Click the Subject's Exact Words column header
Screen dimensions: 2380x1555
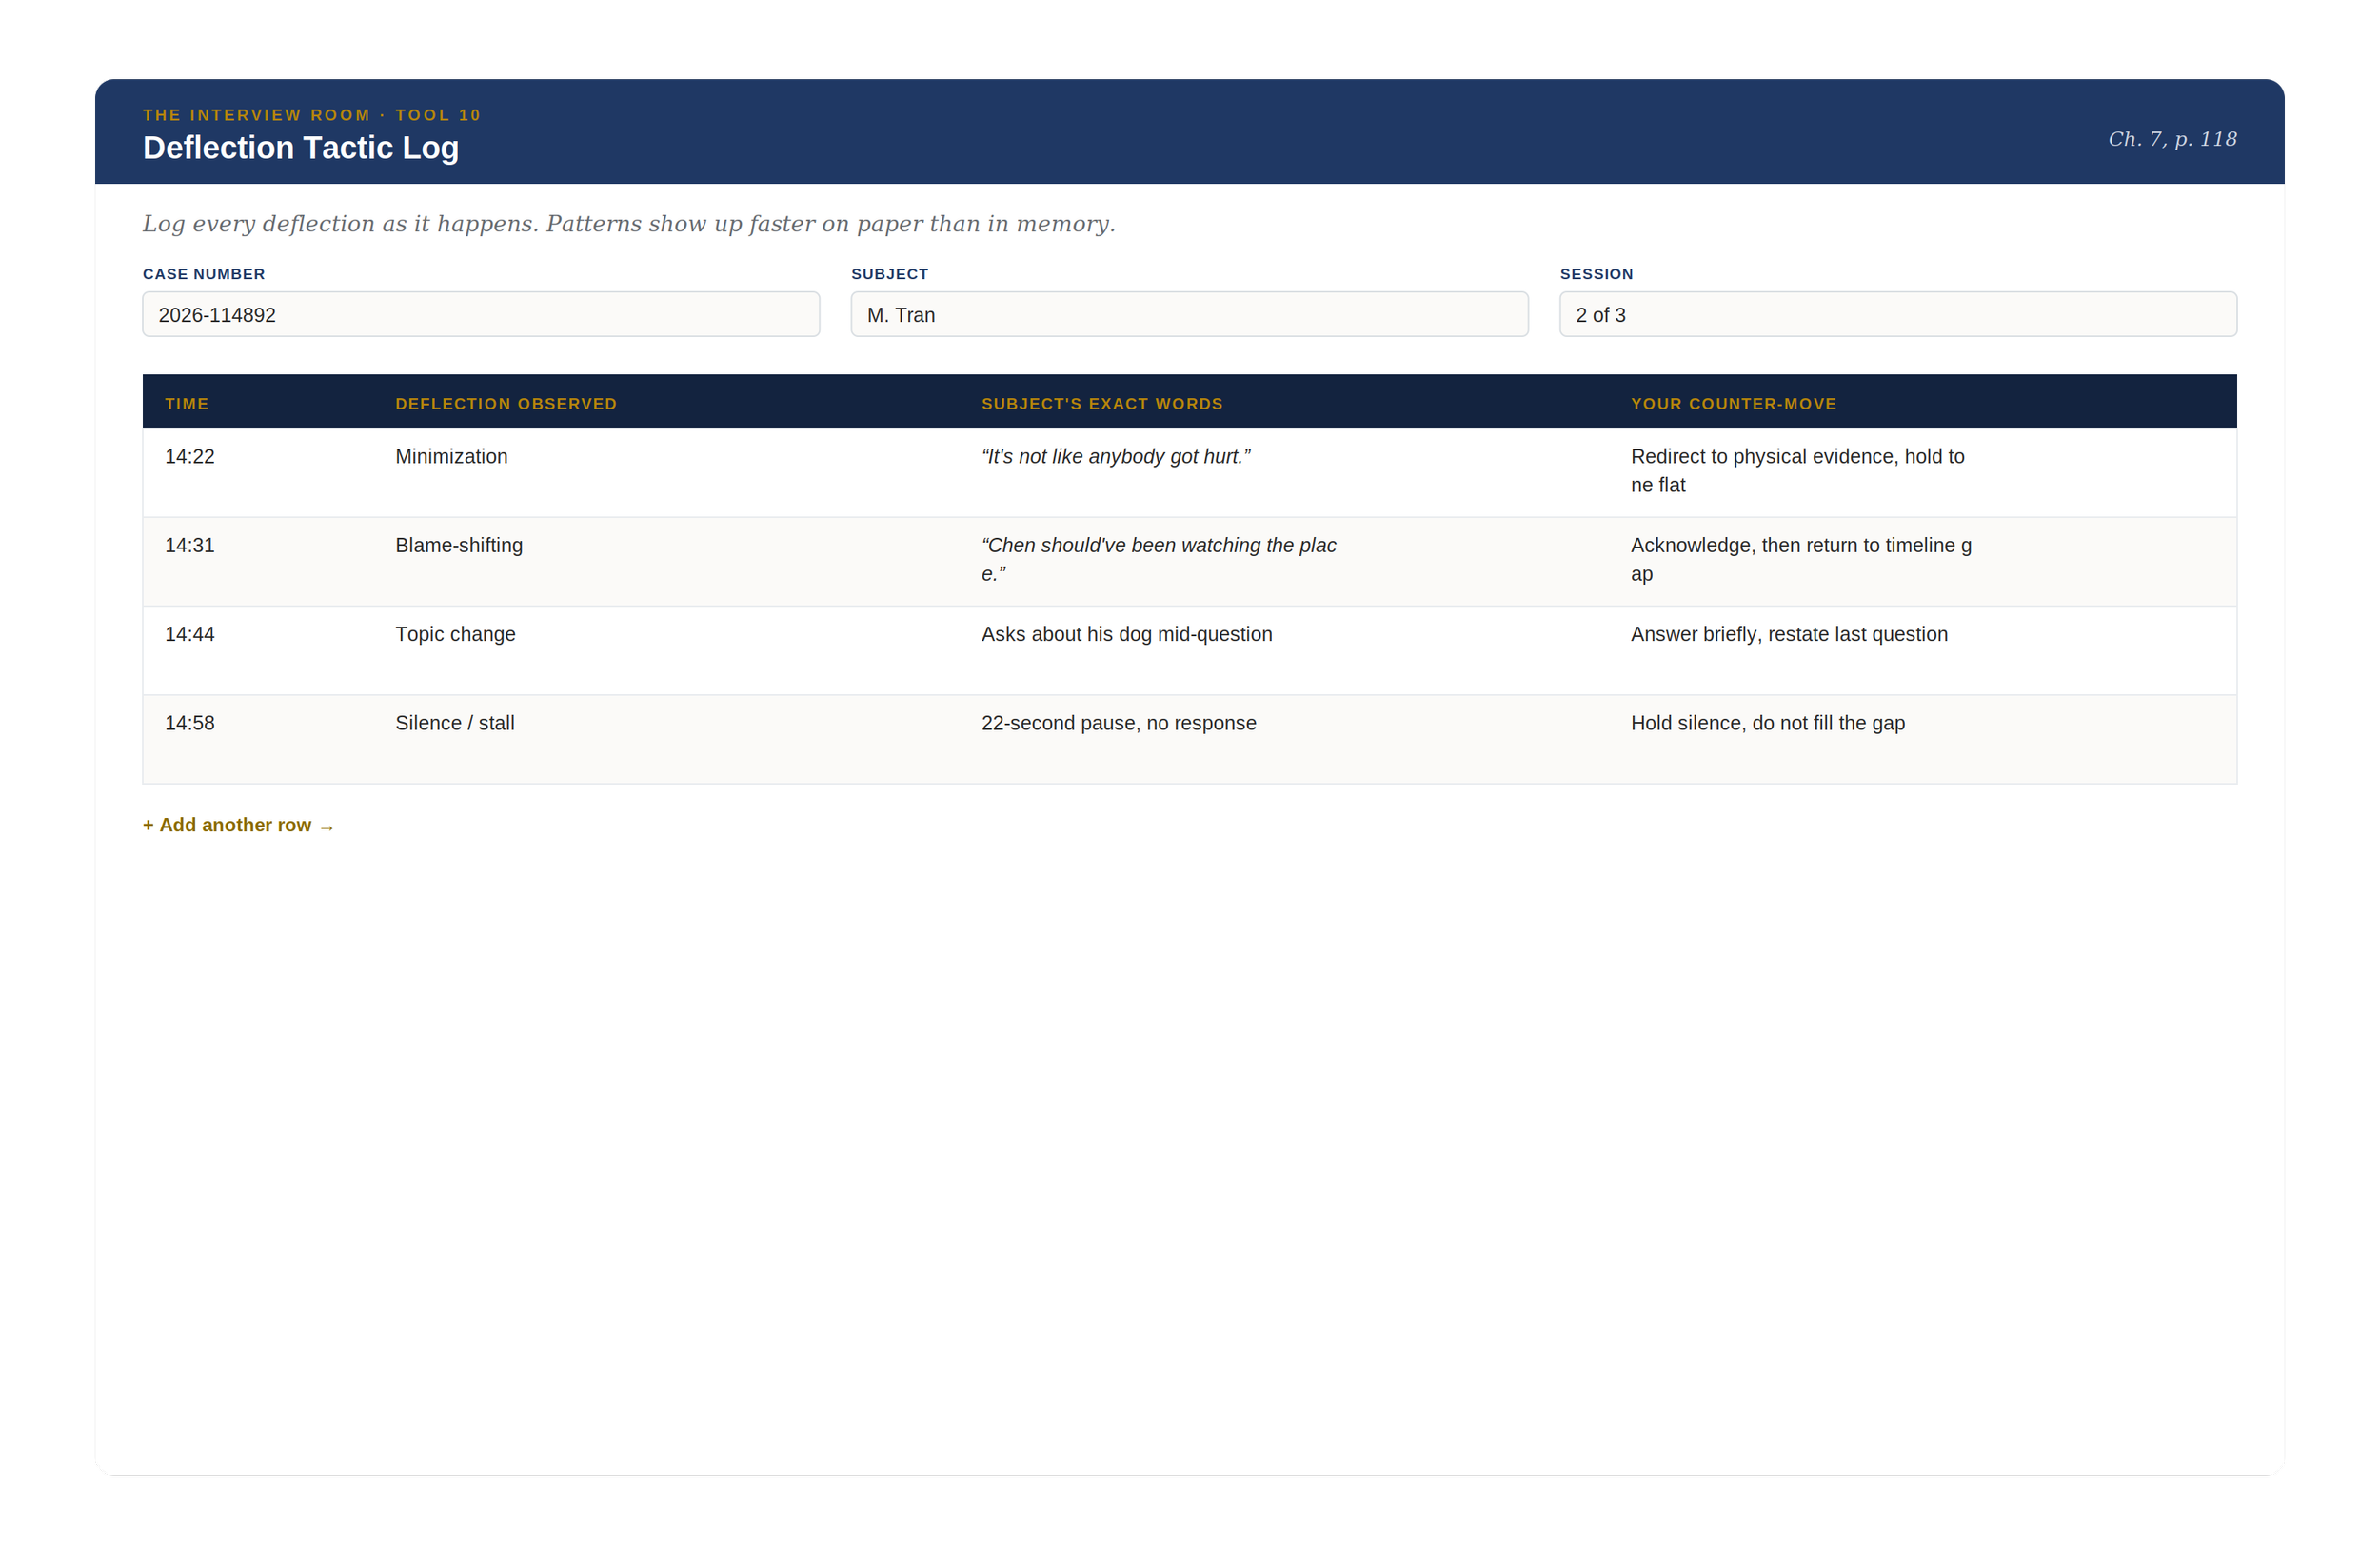[1102, 403]
